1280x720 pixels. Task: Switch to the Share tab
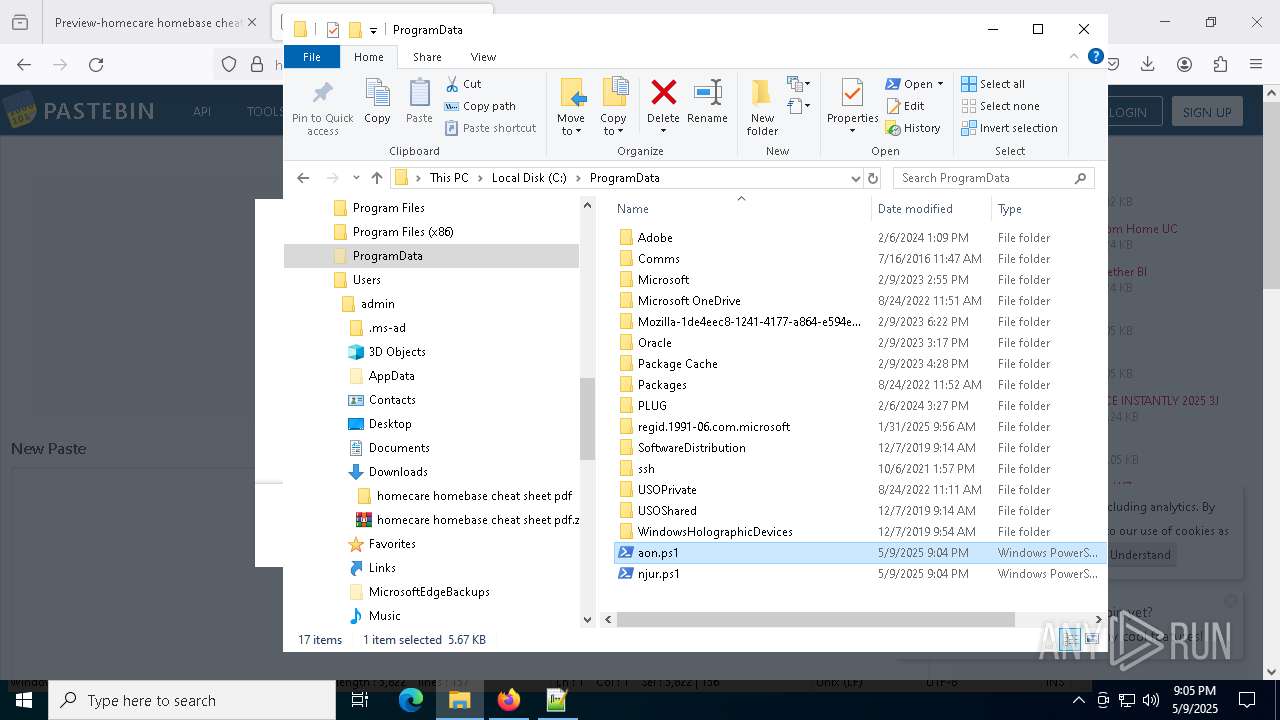click(427, 57)
